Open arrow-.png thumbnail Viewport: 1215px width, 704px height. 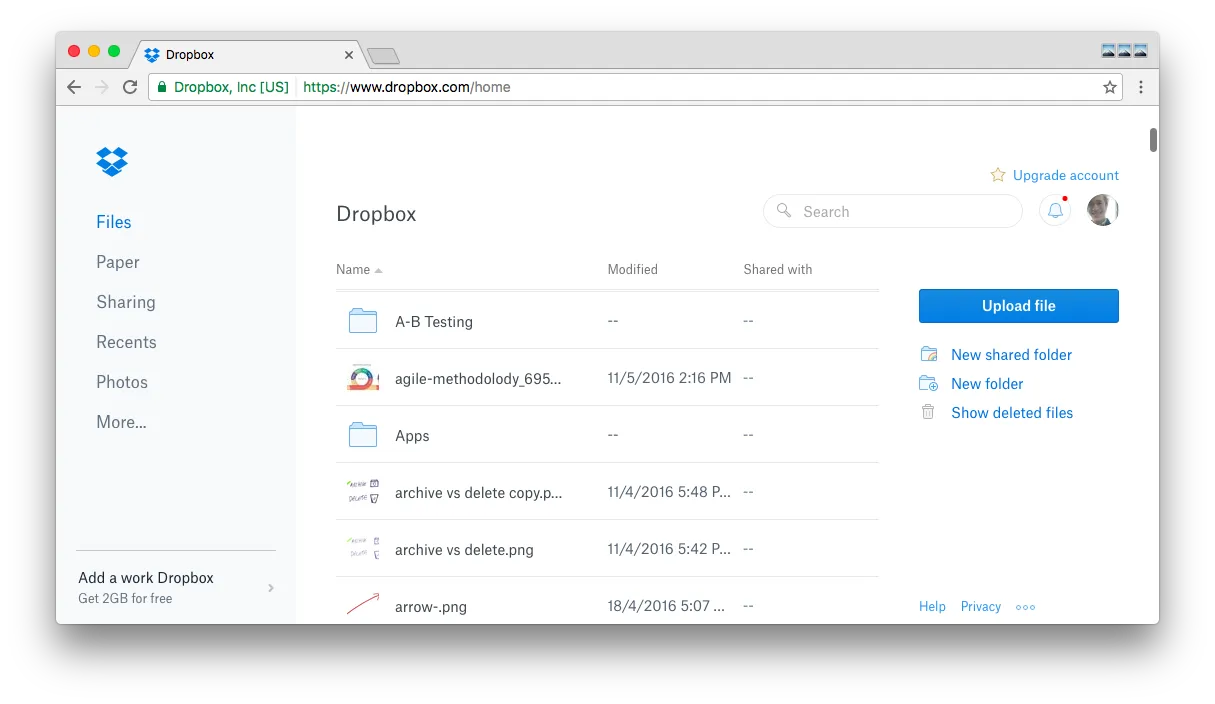tap(363, 604)
